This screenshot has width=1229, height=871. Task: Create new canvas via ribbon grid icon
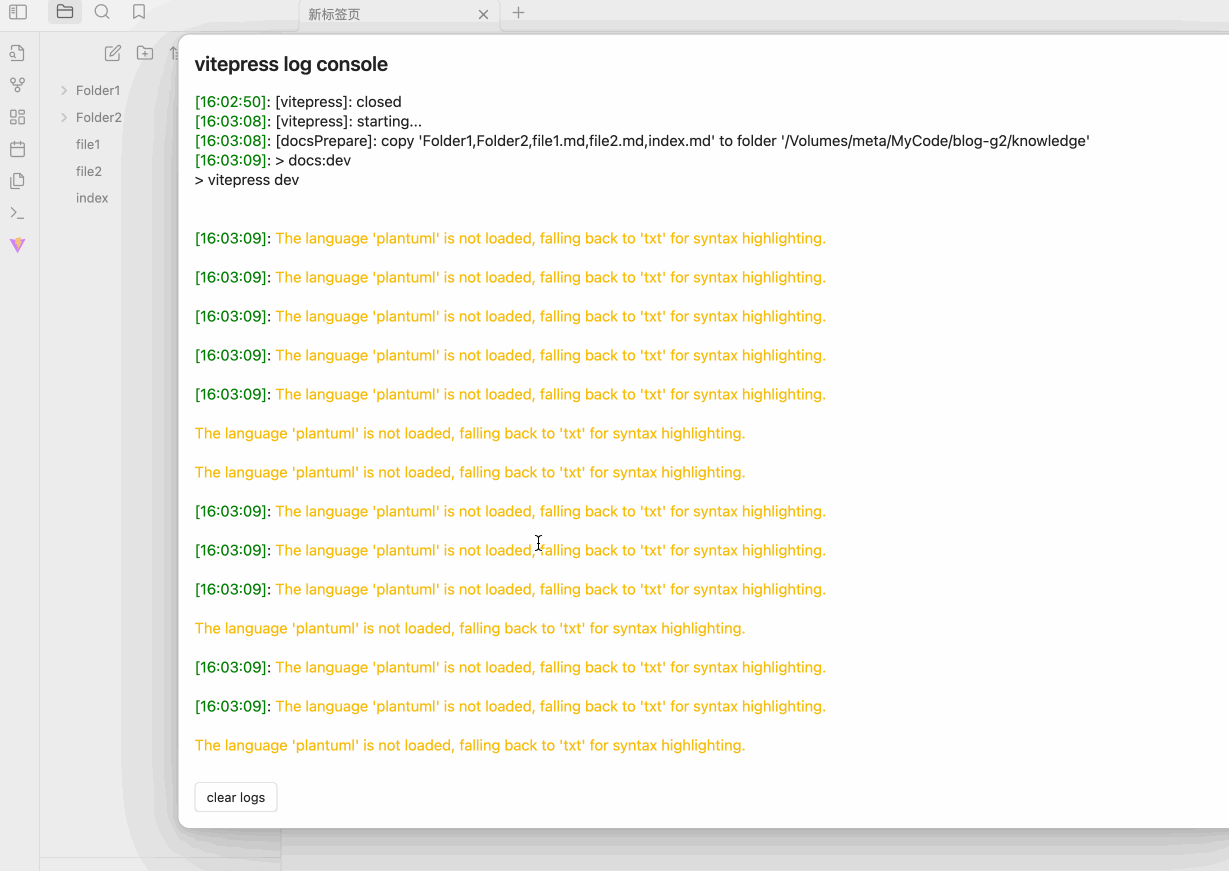[x=17, y=117]
